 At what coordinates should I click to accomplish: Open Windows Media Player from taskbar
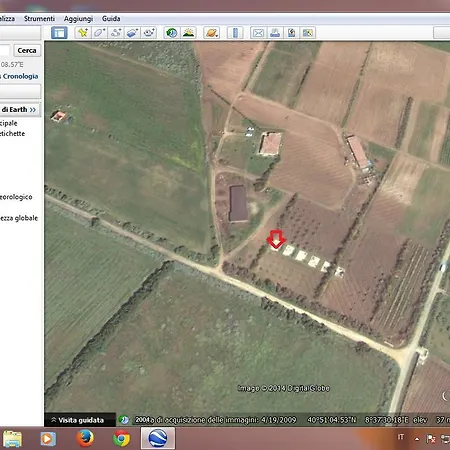point(48,438)
